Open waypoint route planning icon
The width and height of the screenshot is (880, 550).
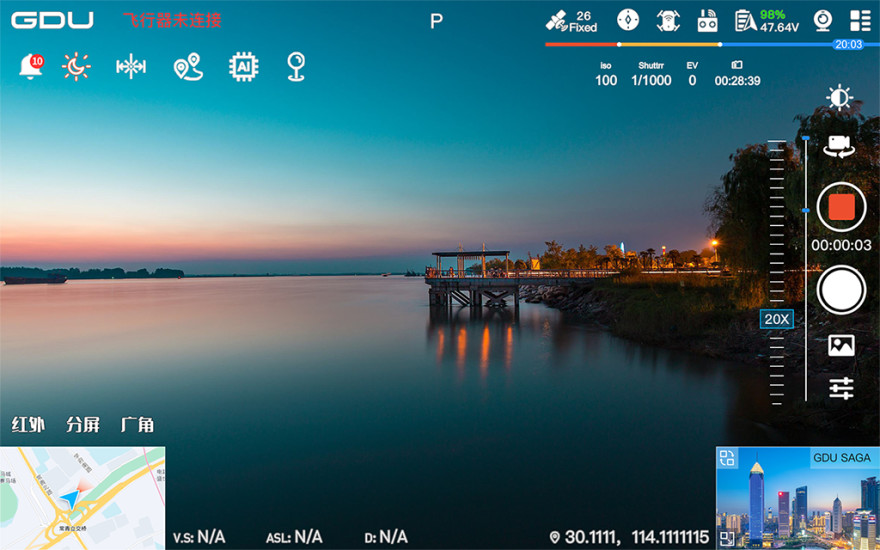pyautogui.click(x=188, y=67)
